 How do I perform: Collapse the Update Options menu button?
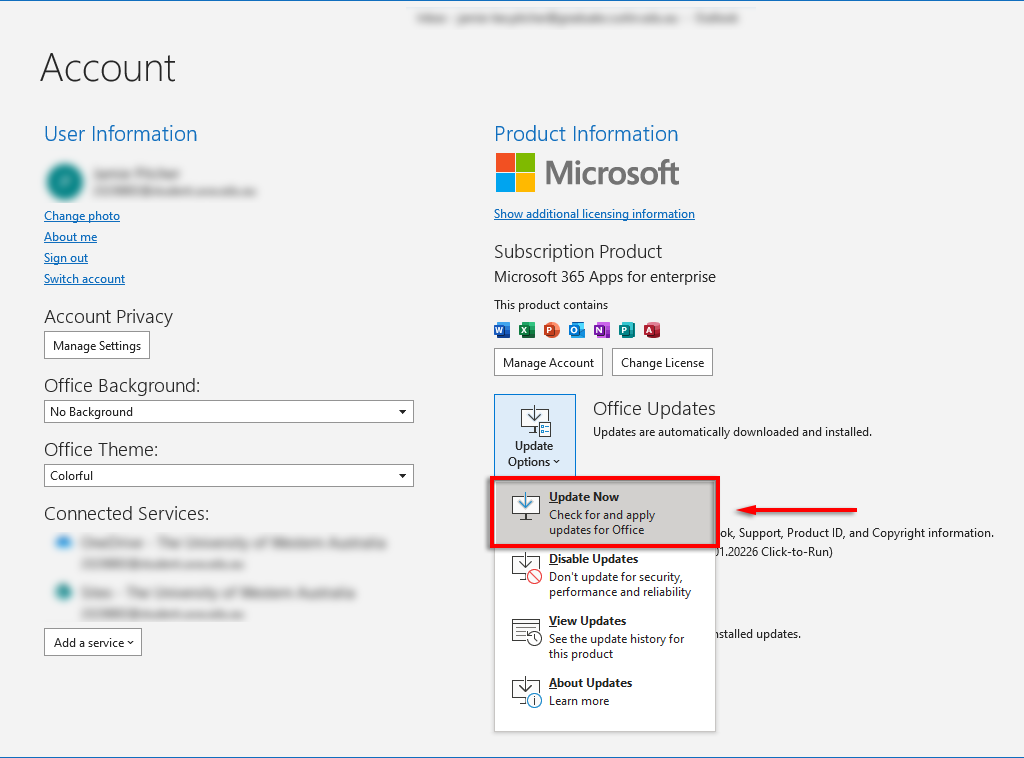click(x=534, y=435)
